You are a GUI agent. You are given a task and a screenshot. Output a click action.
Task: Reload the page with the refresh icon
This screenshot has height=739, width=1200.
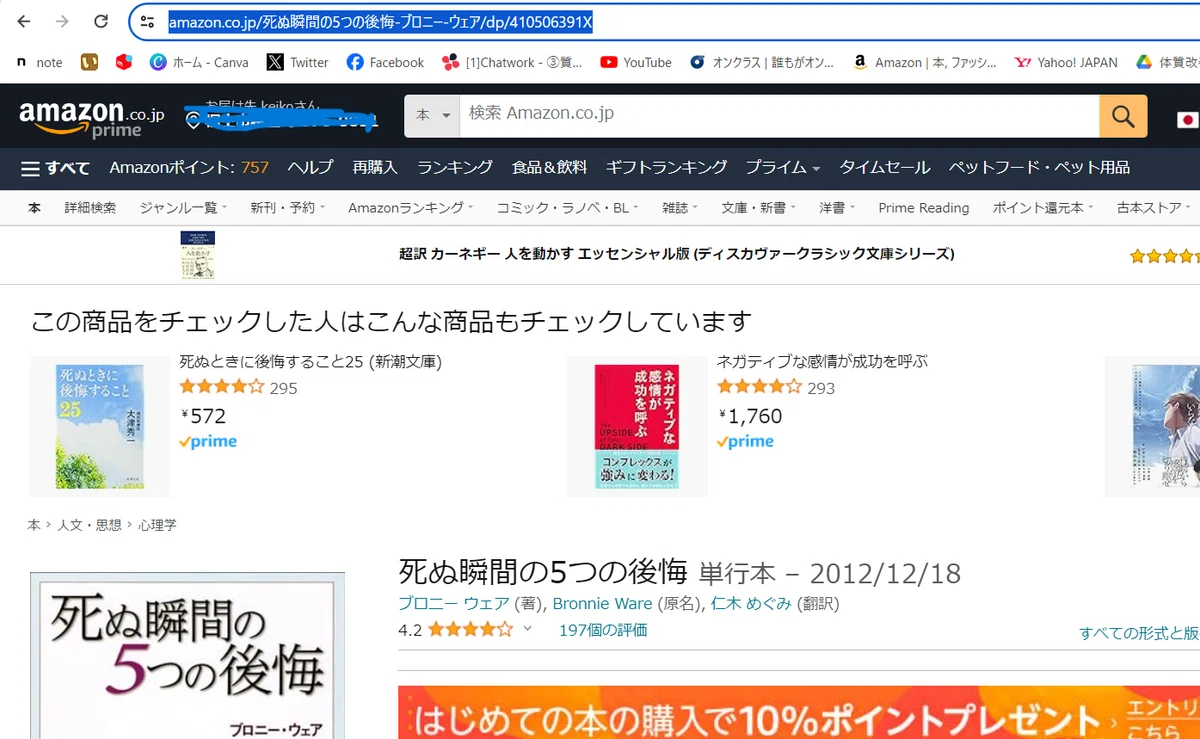(x=101, y=21)
